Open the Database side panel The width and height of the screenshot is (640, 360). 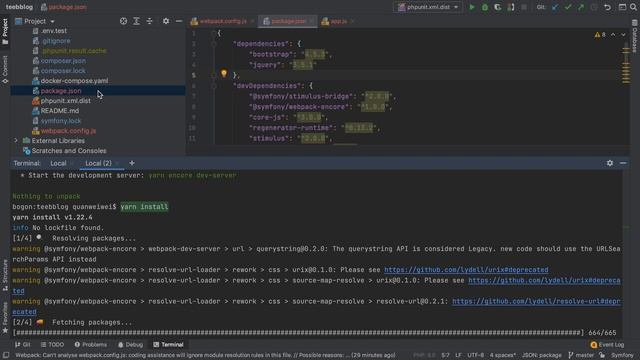tap(635, 37)
